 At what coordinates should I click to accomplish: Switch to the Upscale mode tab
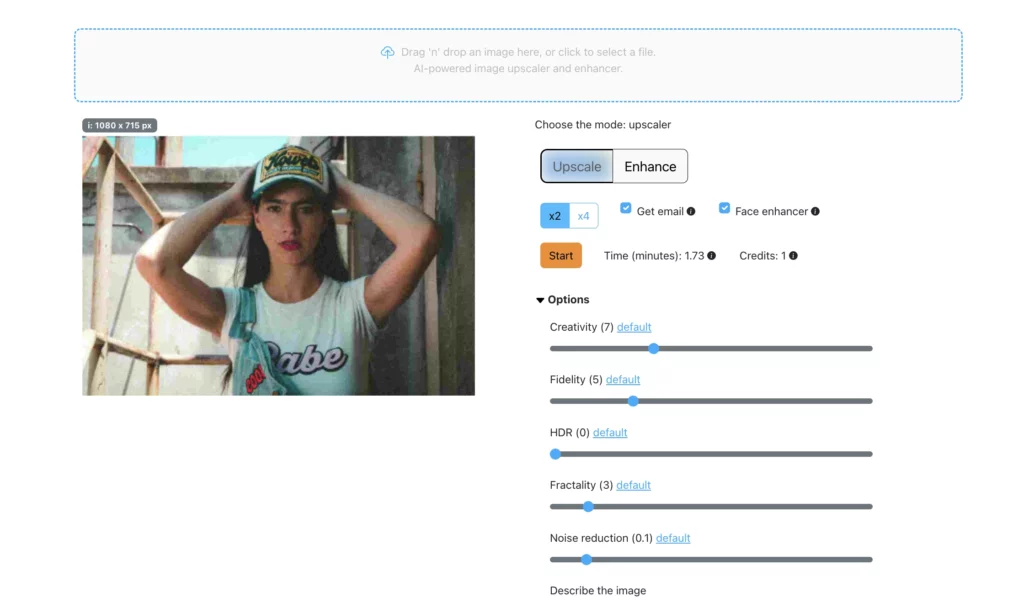pyautogui.click(x=577, y=167)
